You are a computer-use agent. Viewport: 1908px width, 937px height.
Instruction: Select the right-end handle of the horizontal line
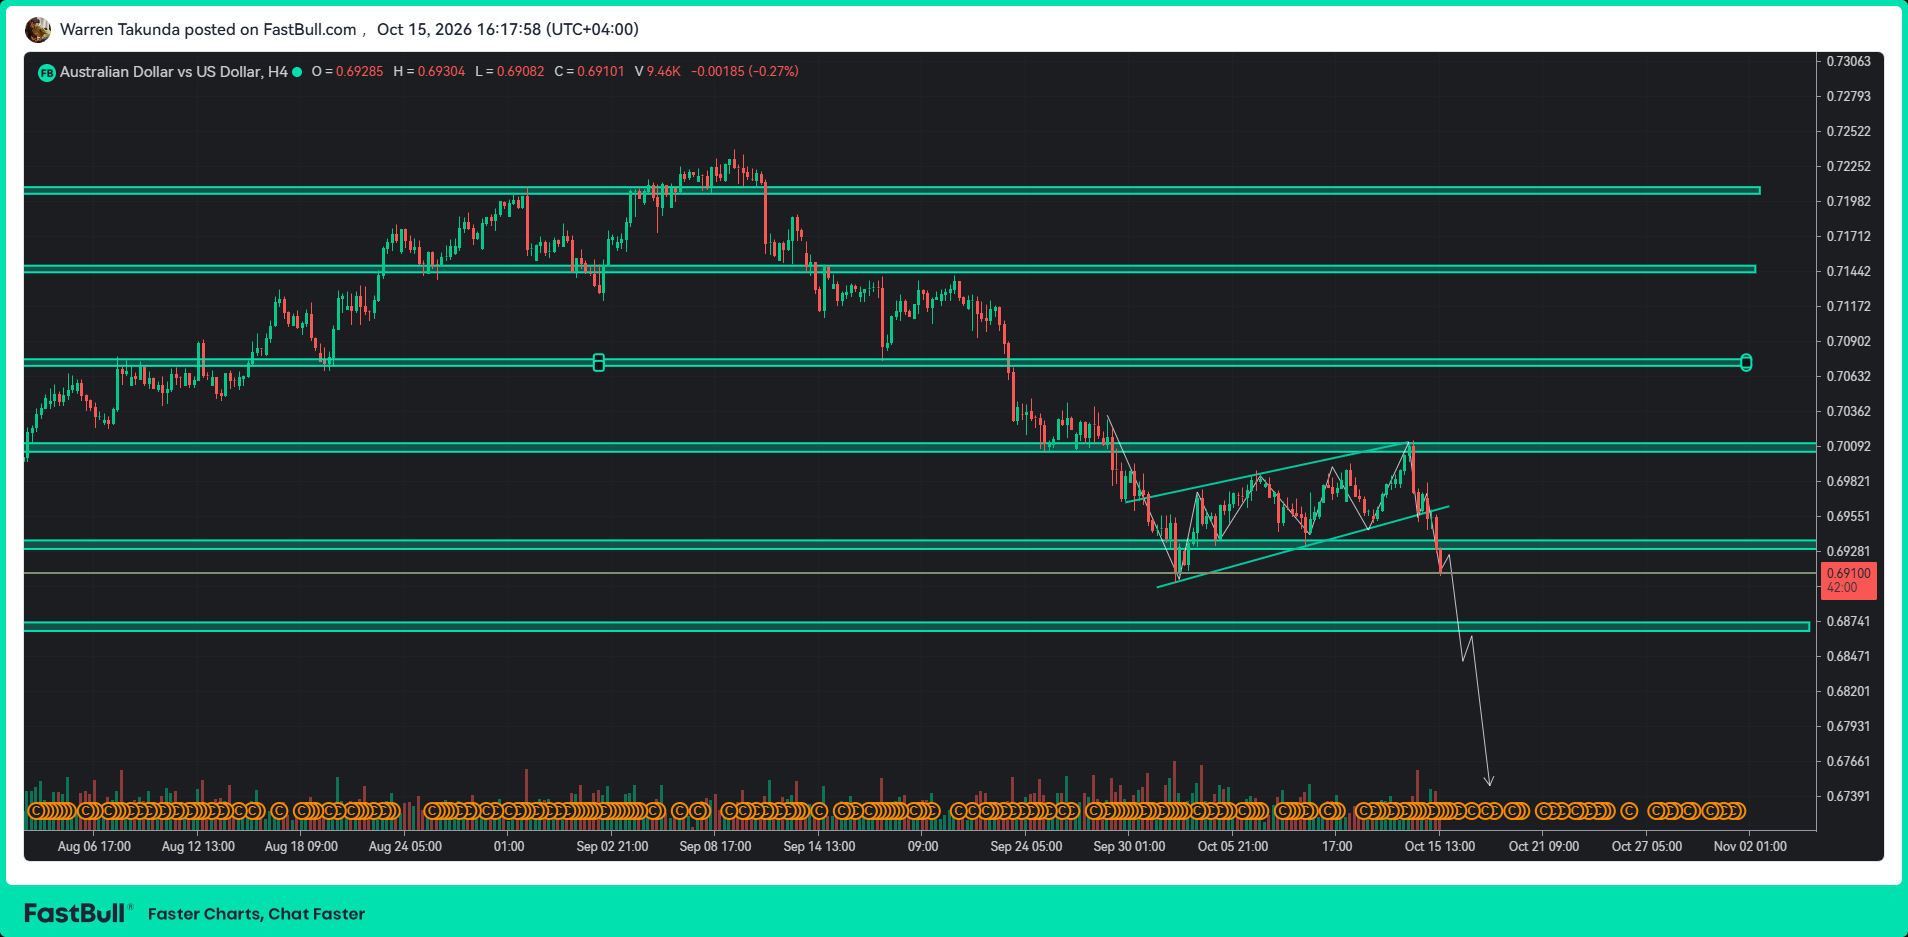[1746, 362]
